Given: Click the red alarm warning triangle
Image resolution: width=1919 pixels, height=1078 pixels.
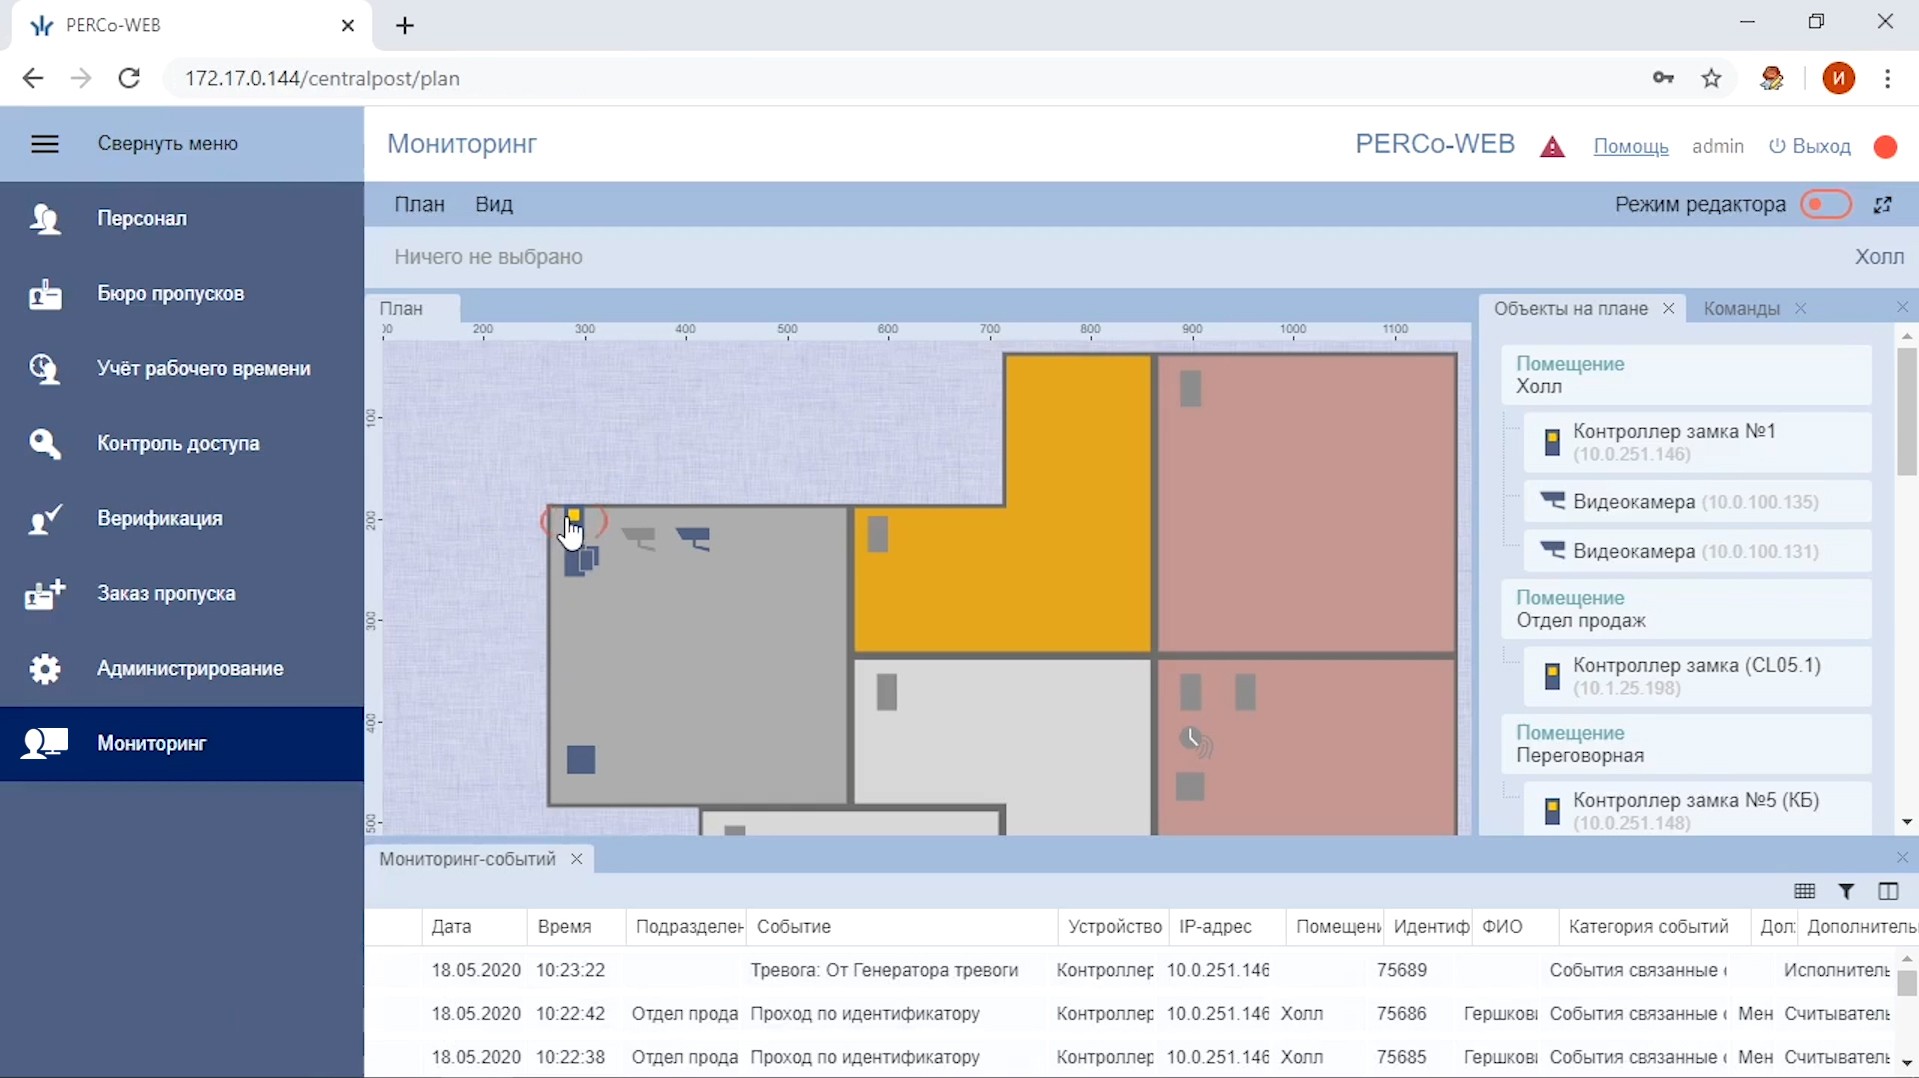Looking at the screenshot, I should 1552,147.
